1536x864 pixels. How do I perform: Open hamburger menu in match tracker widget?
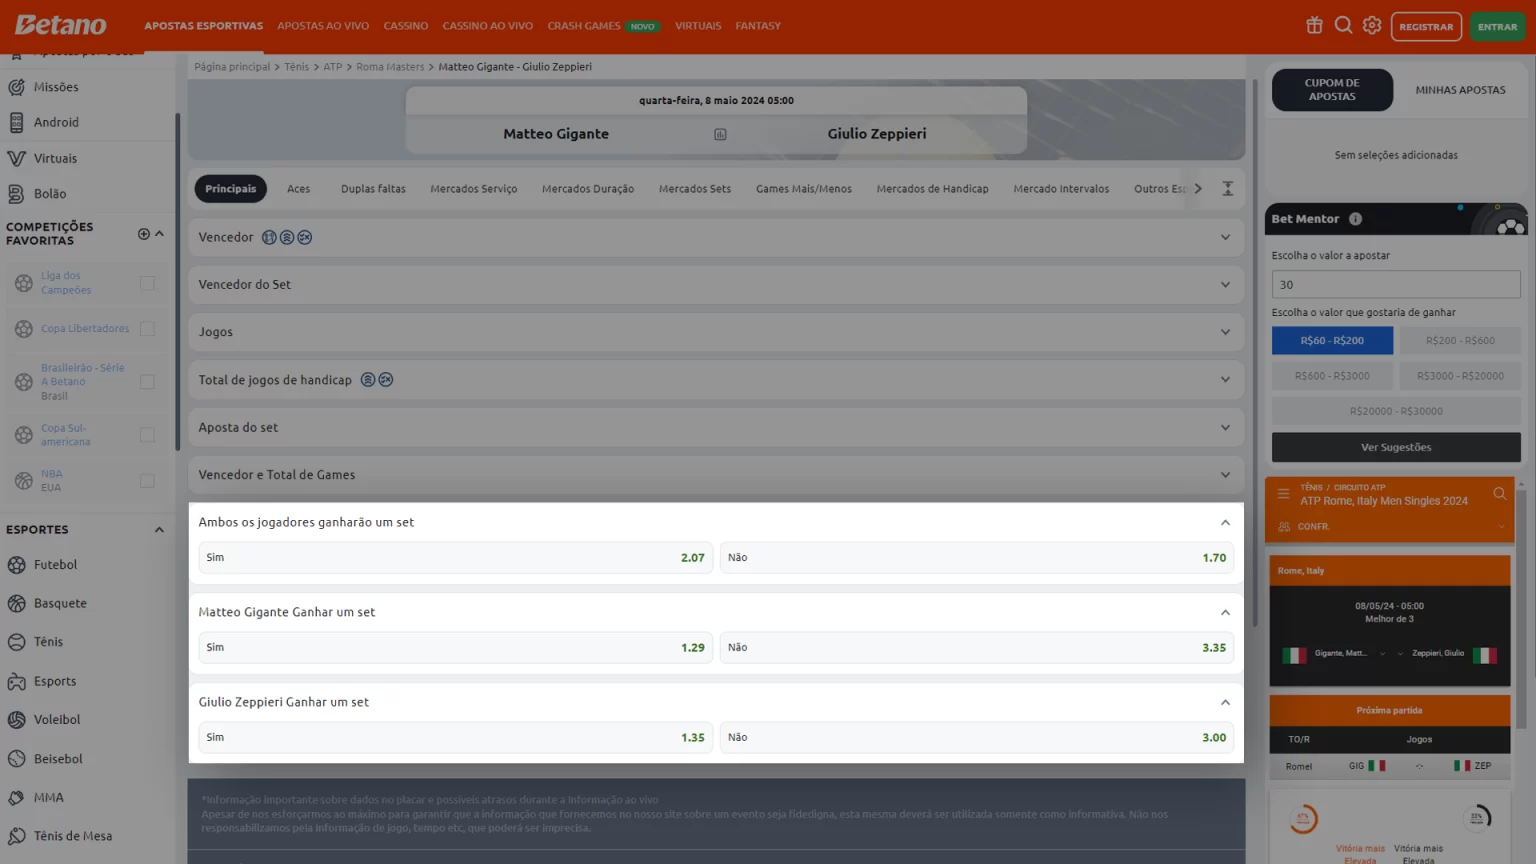1283,494
